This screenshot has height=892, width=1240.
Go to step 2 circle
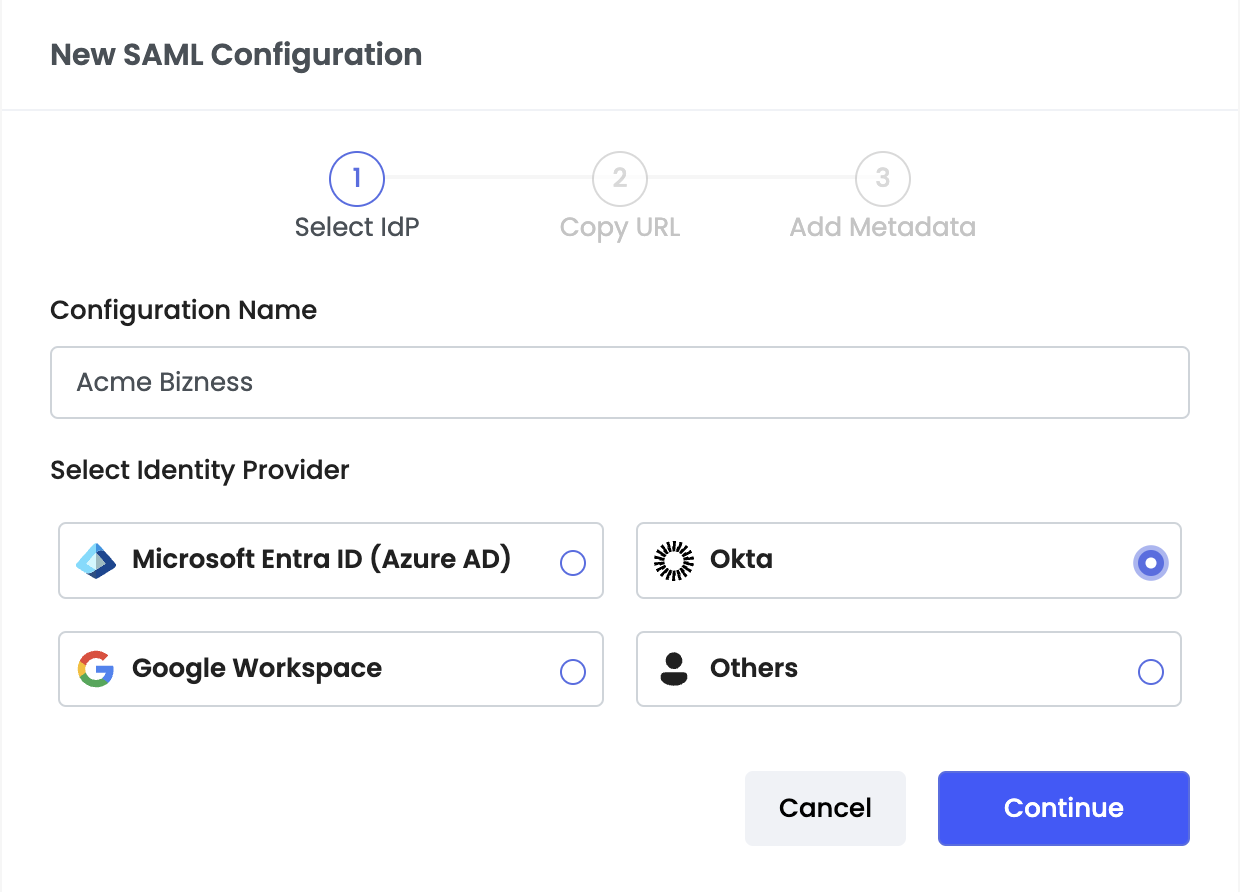620,179
